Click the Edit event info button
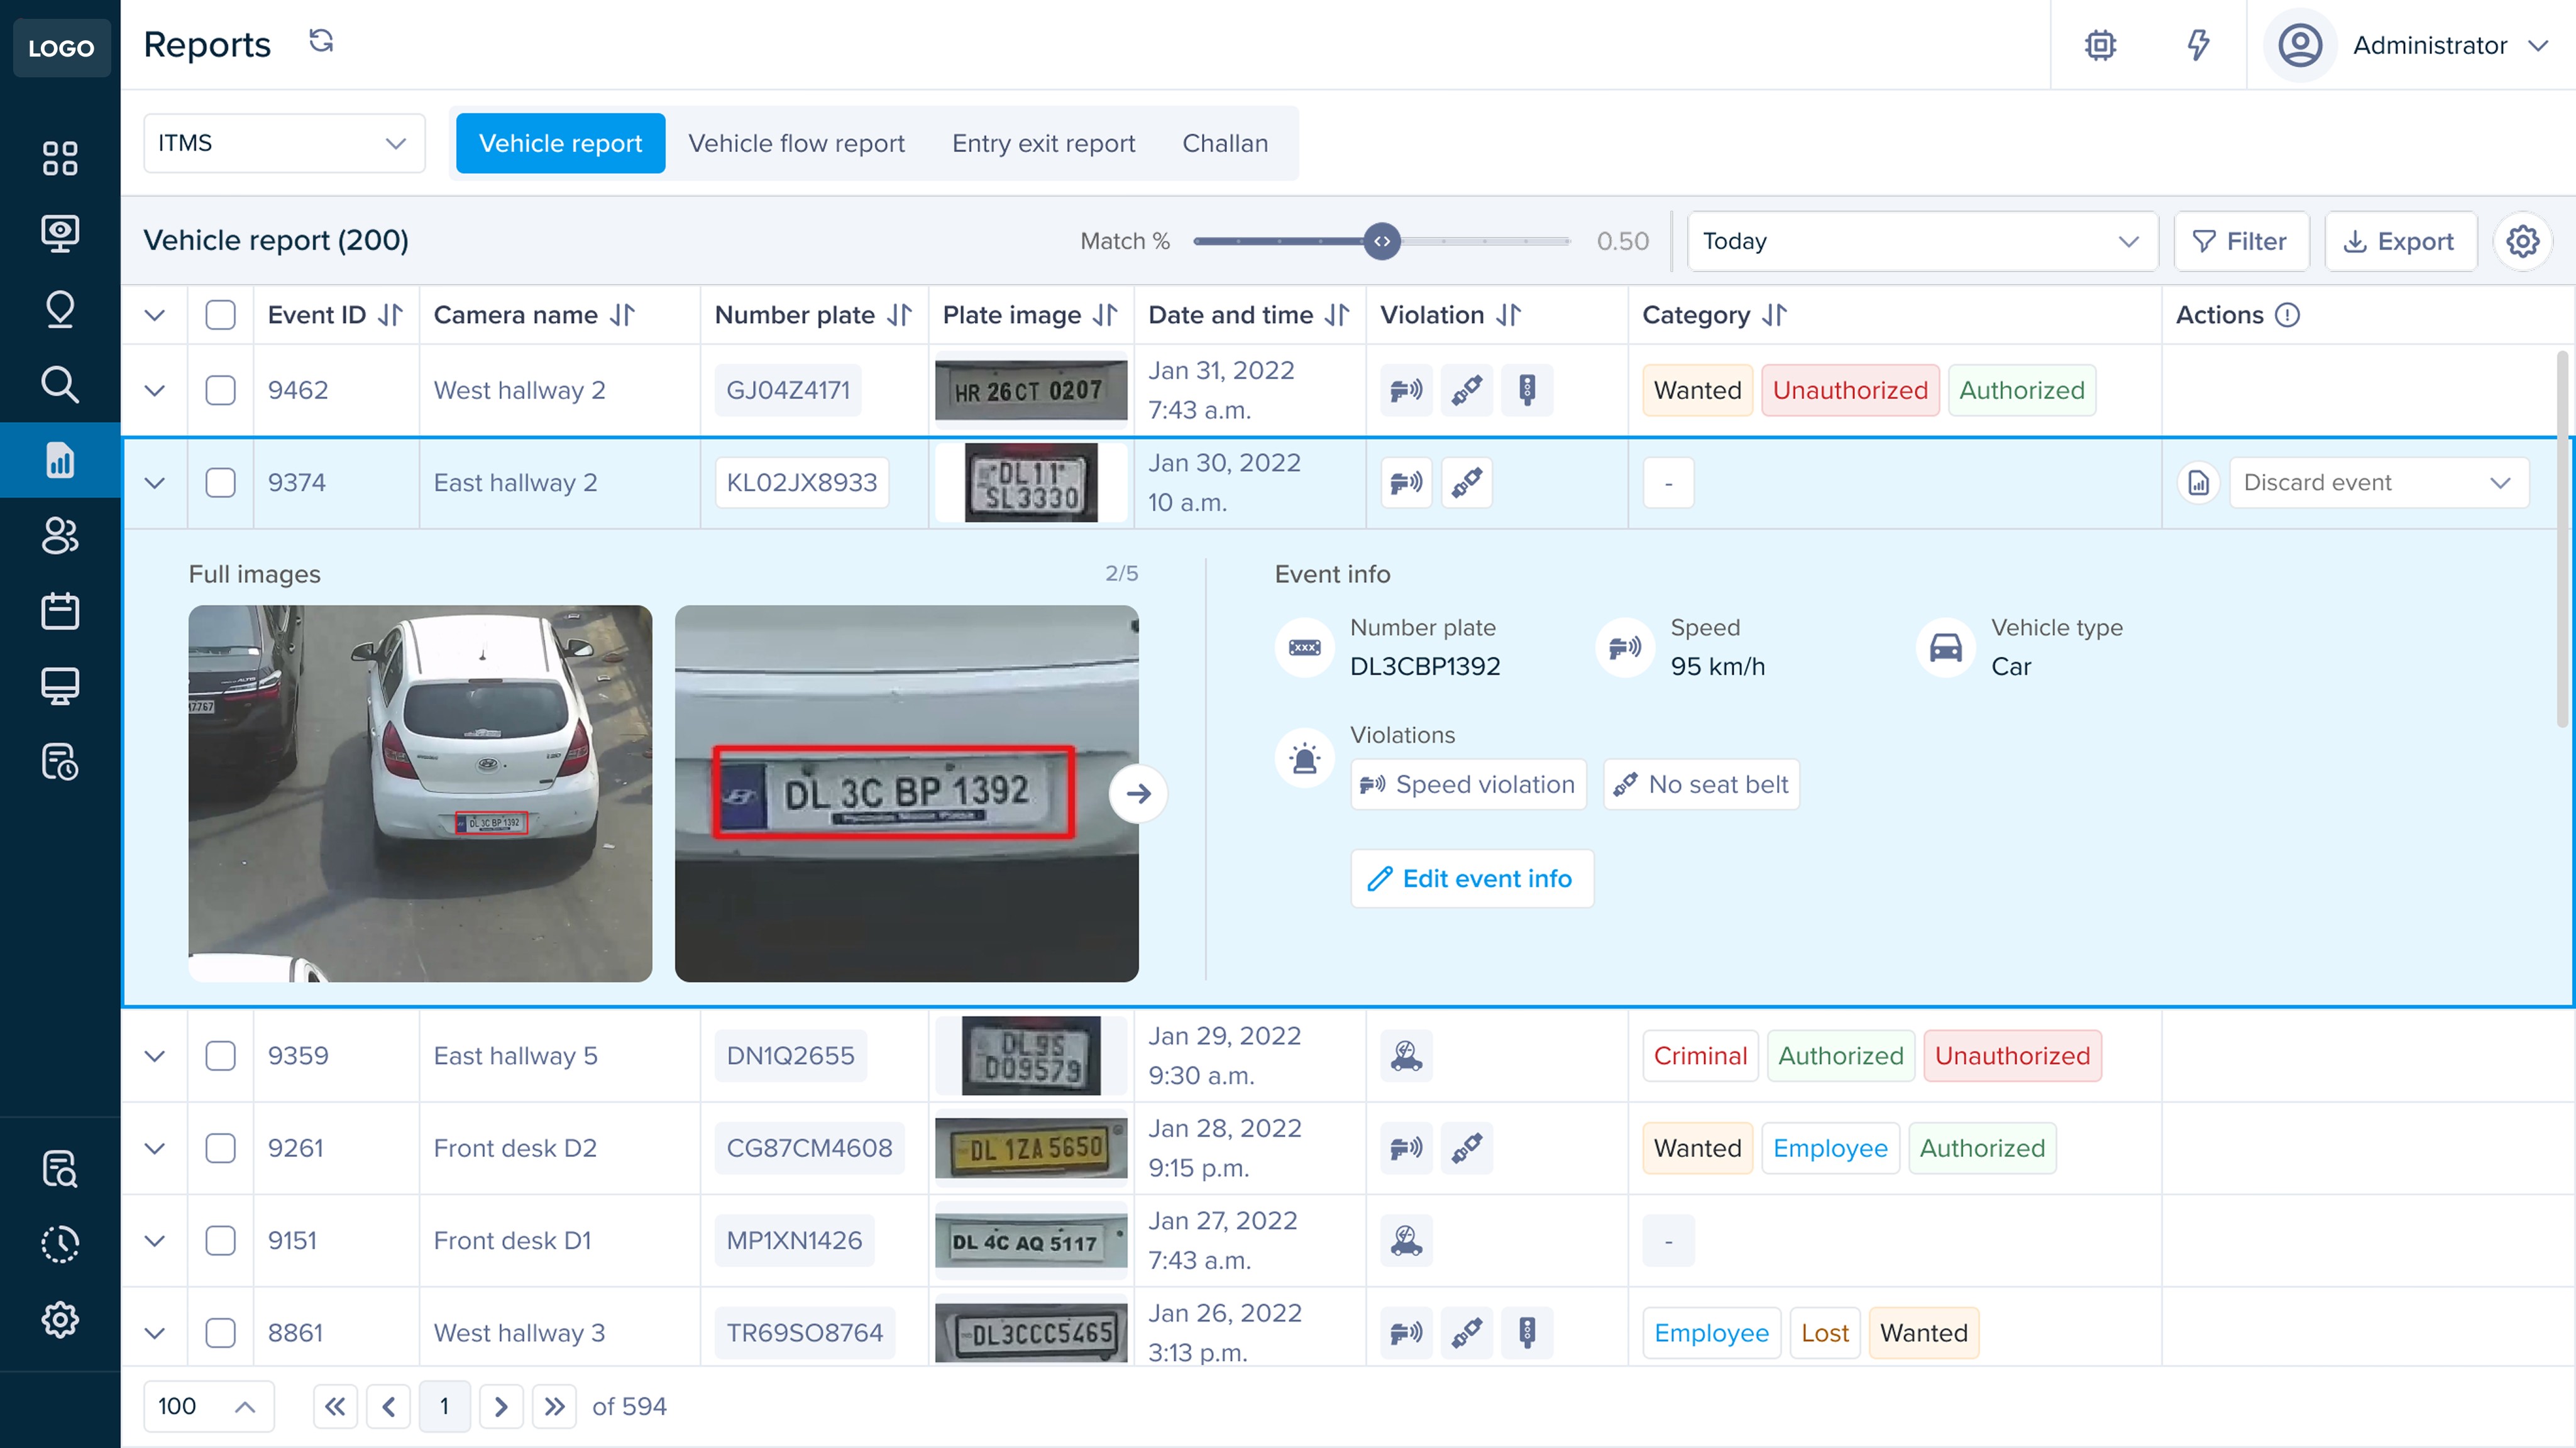2576x1448 pixels. 1471,878
